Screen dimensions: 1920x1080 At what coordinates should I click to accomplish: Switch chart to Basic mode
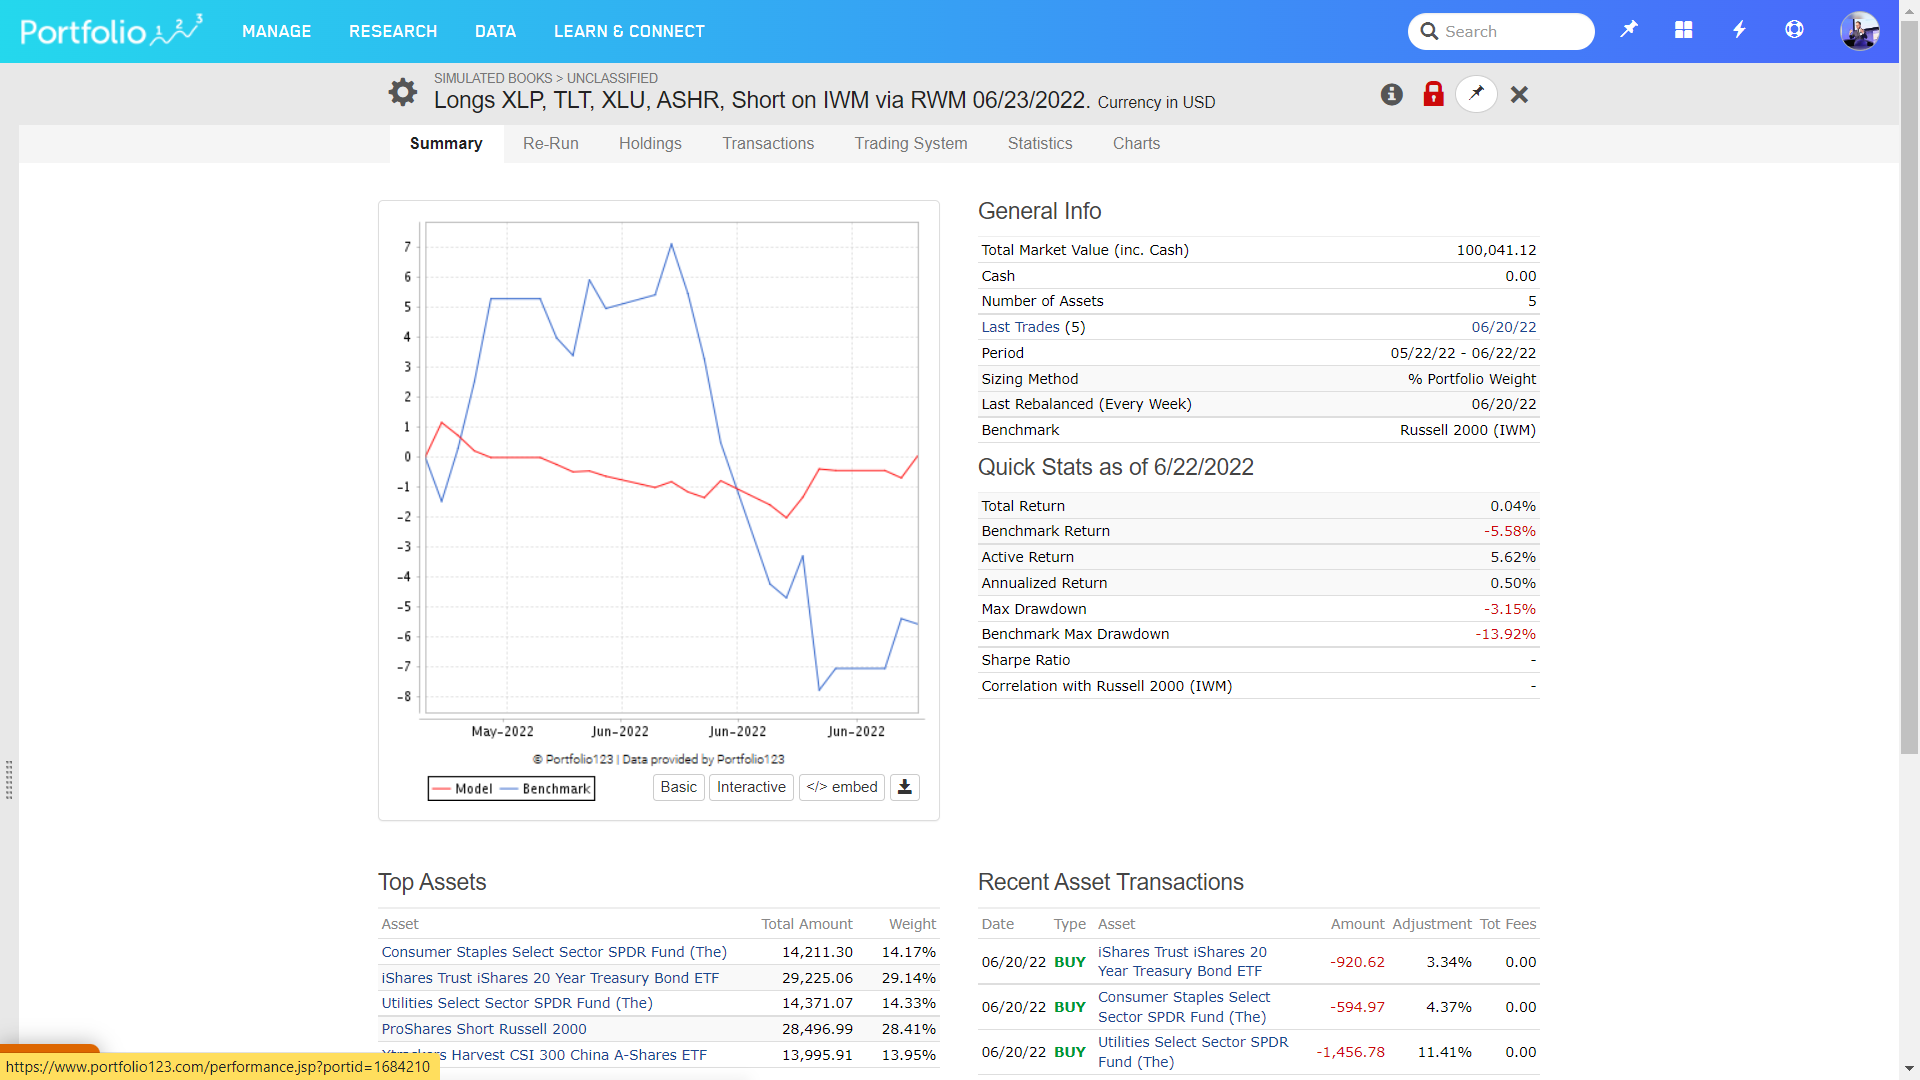tap(678, 787)
